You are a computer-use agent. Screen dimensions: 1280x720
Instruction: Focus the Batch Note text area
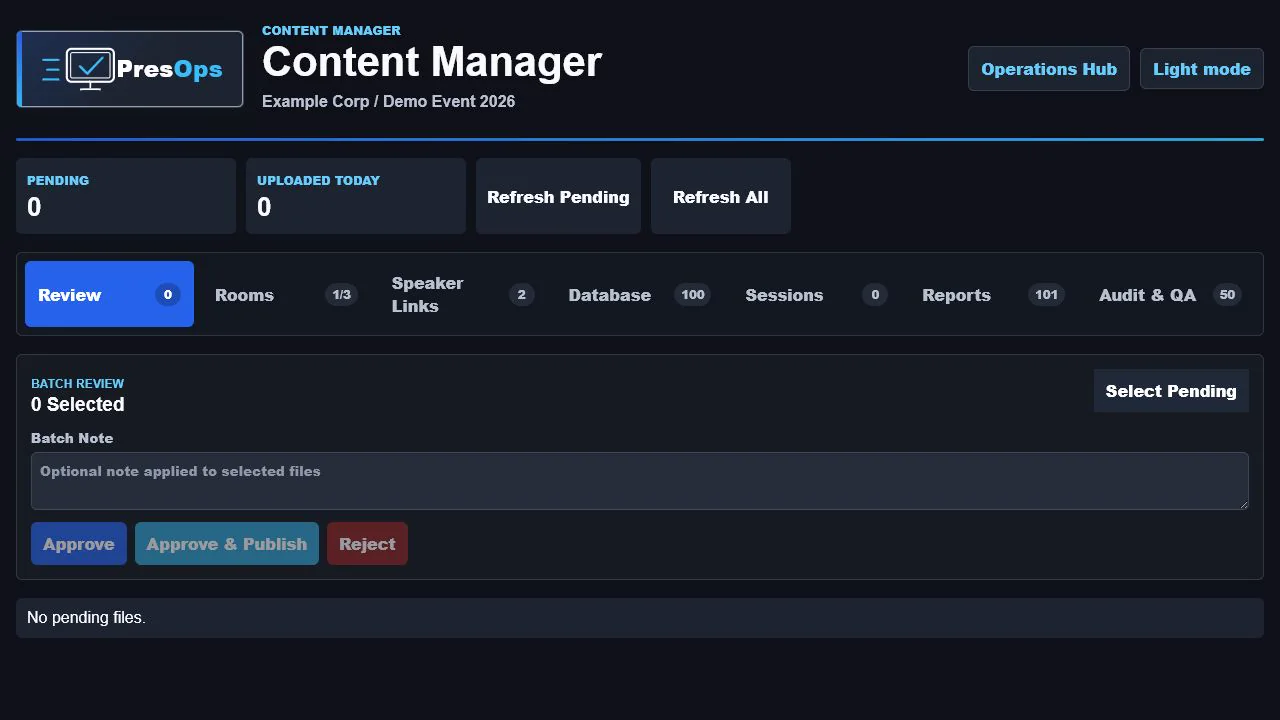point(640,481)
